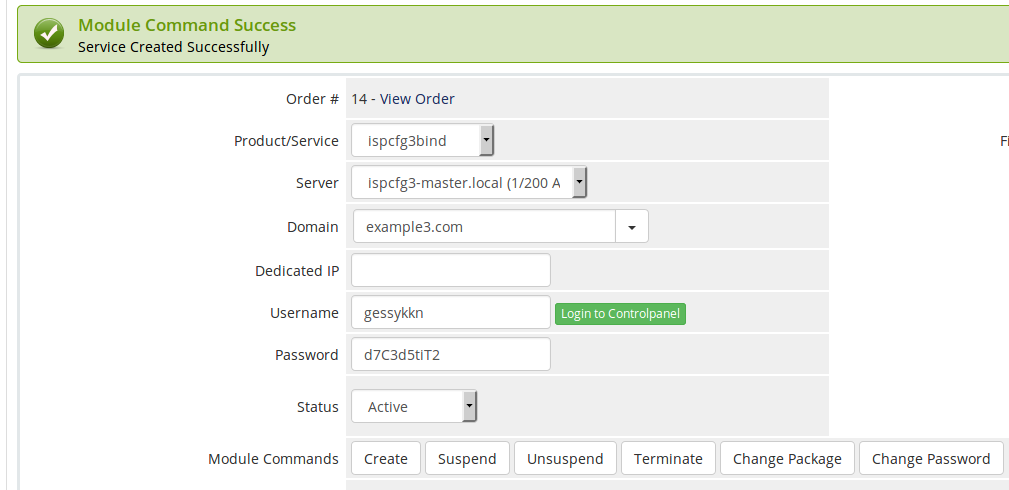Click the Unsuspend module command button
Image resolution: width=1009 pixels, height=490 pixels.
tap(565, 458)
